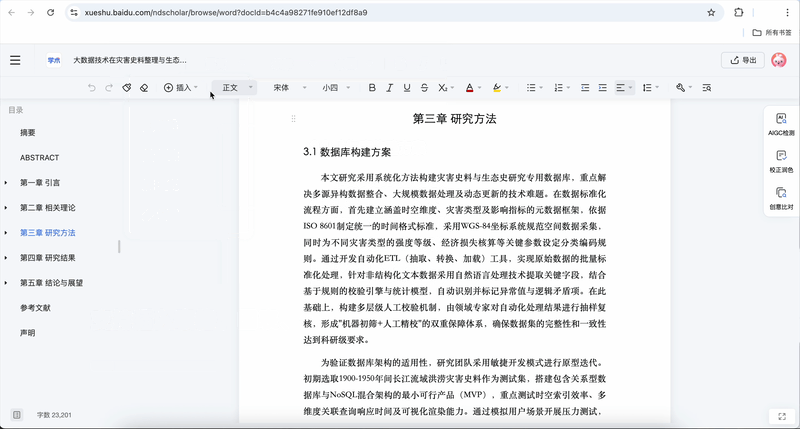
Task: Click the 第三章 研究方法 document heading
Action: tap(455, 119)
